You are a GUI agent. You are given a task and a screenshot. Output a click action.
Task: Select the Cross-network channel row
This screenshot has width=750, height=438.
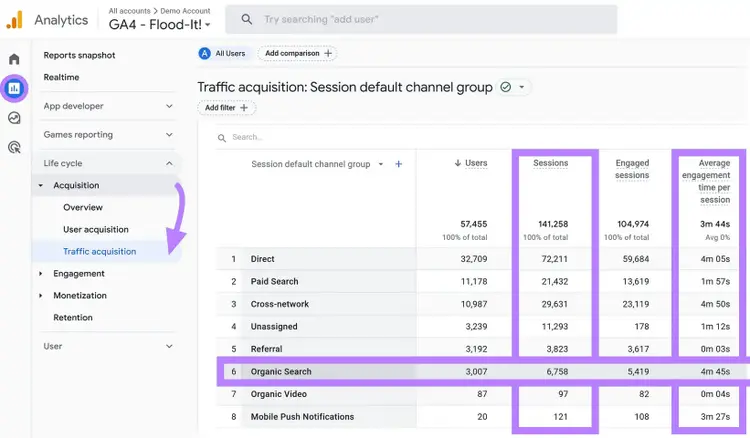pyautogui.click(x=482, y=304)
